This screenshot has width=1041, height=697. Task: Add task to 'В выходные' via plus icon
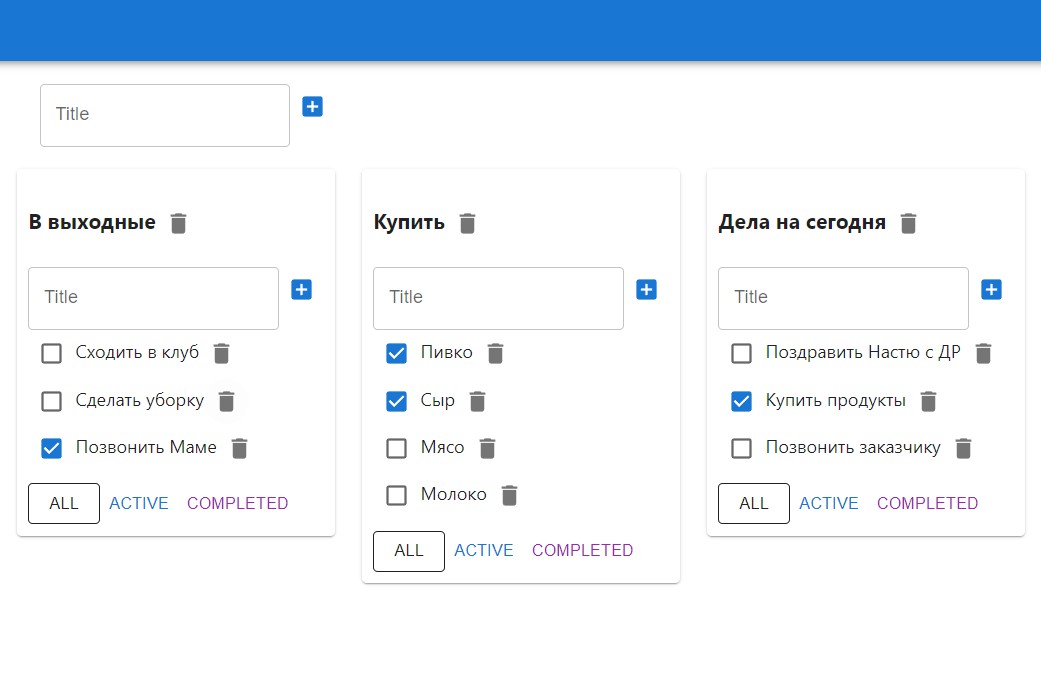301,289
